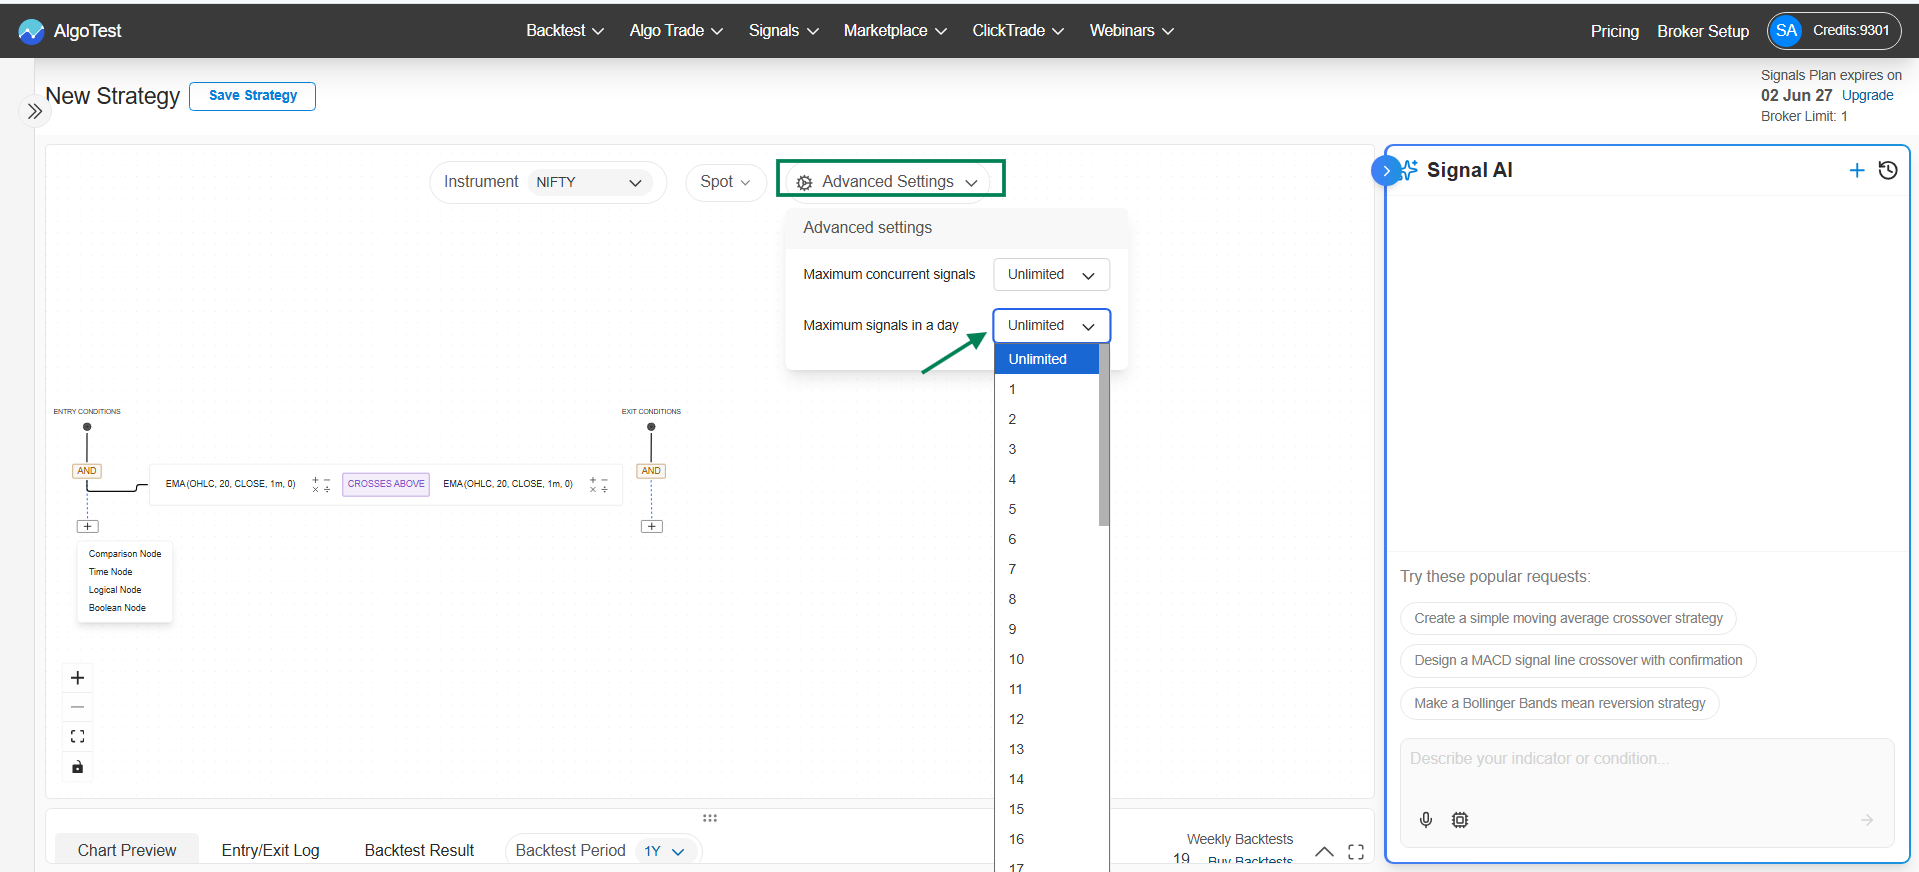The height and width of the screenshot is (872, 1919).
Task: Zoom in on the strategy canvas
Action: [78, 678]
